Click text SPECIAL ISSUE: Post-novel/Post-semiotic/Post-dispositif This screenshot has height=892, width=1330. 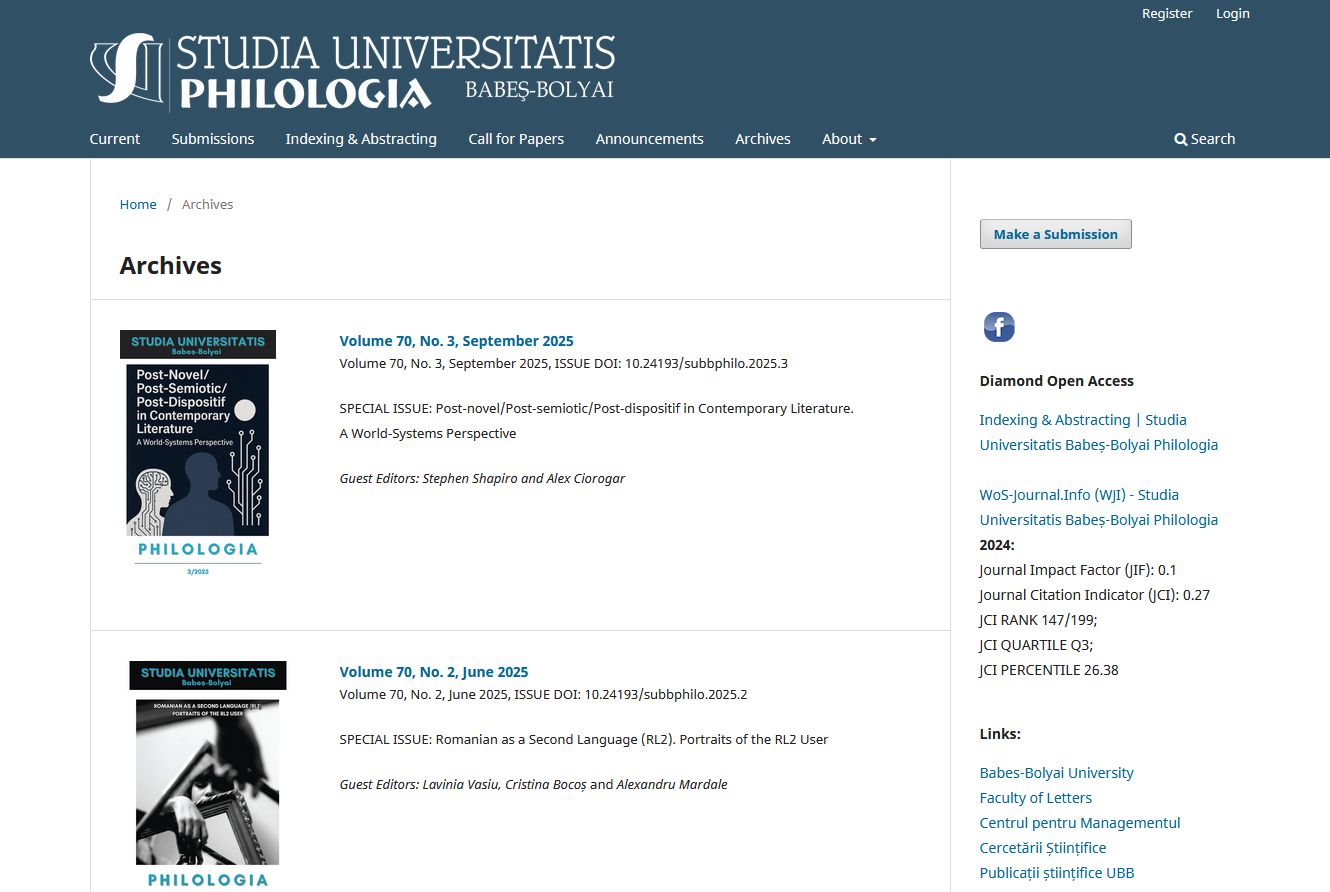click(596, 408)
